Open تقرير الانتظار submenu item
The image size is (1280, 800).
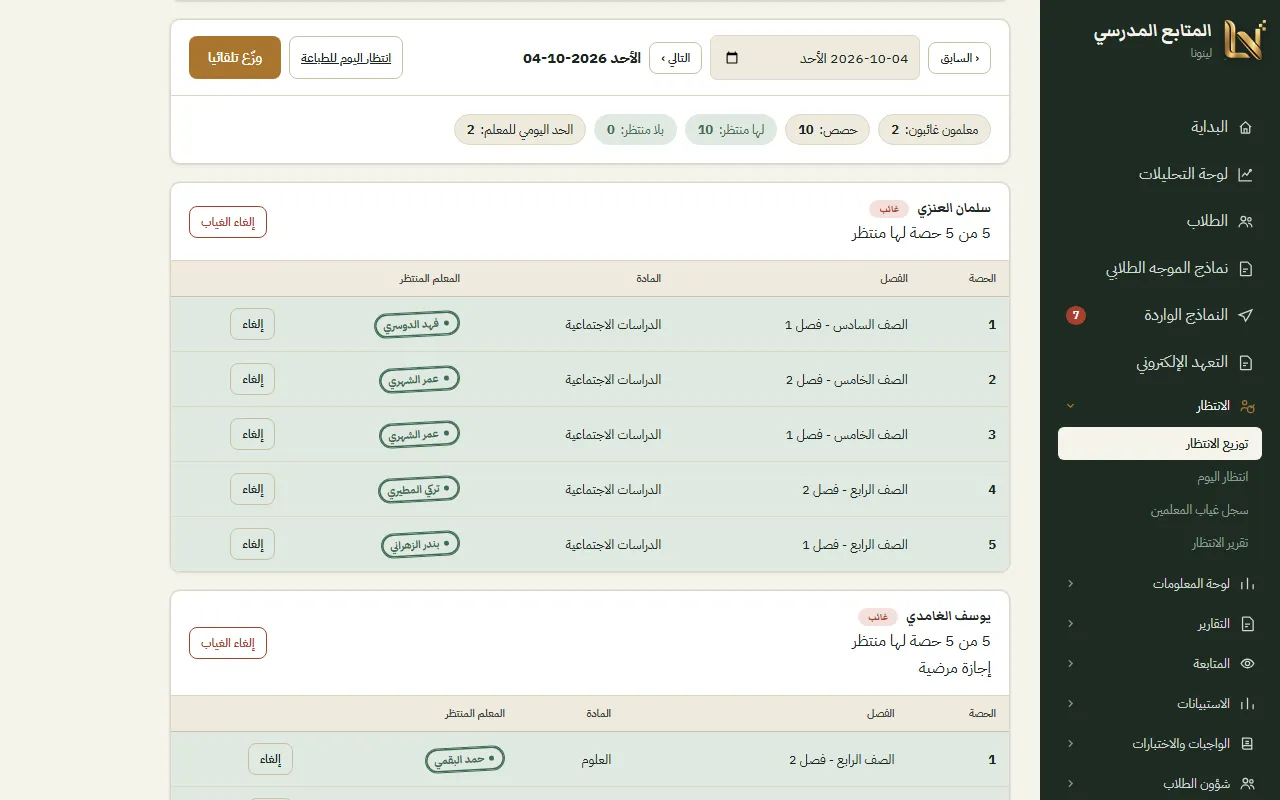point(1160,543)
